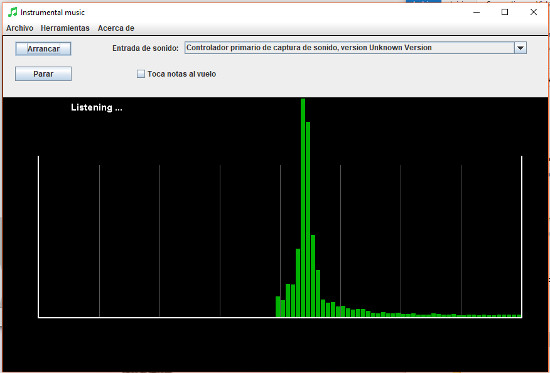Click the first gray vertical gridline in spectrum

[x=99, y=241]
